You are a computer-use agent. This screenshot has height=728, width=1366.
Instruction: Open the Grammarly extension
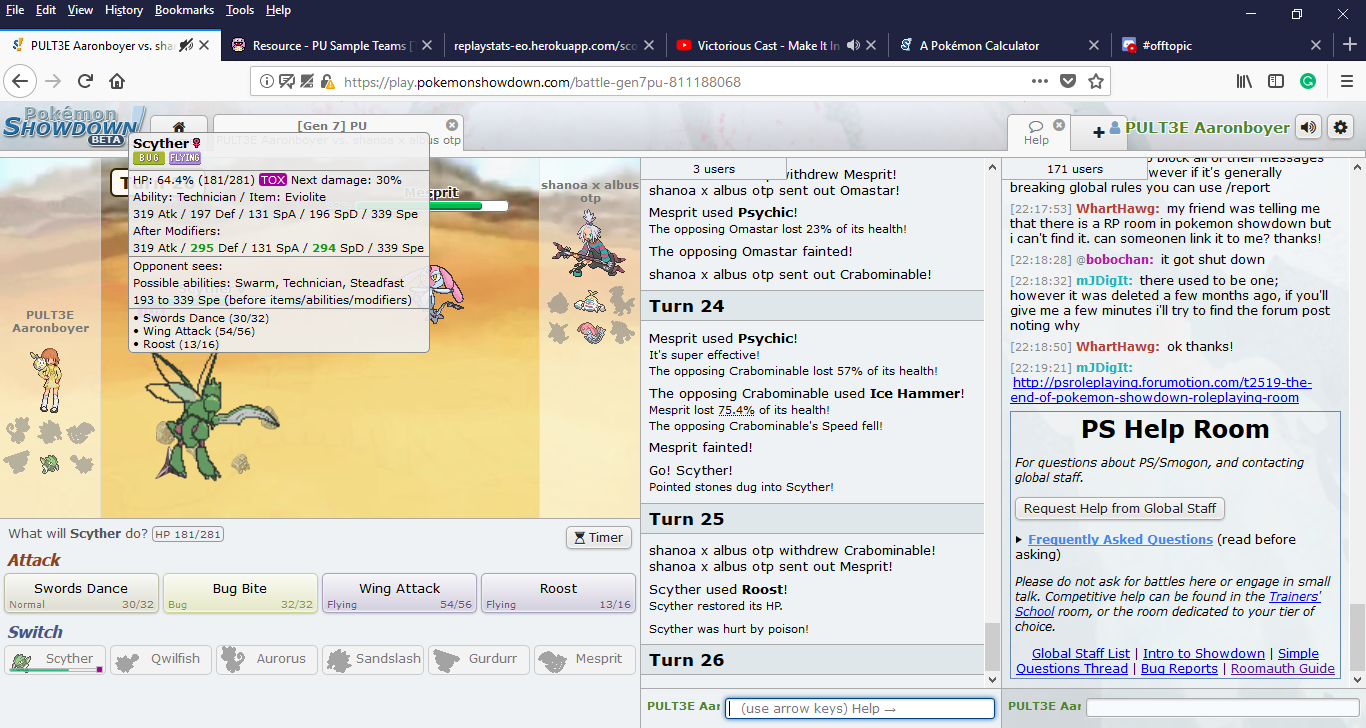1308,82
